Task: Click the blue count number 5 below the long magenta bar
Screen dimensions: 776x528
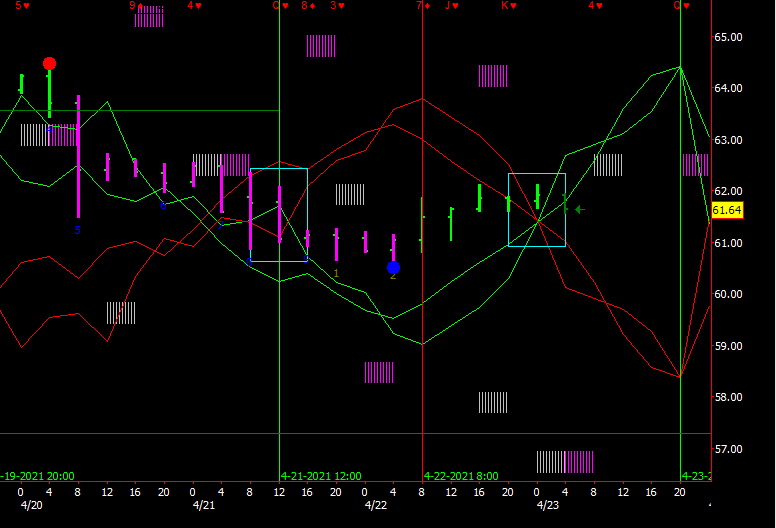Action: (78, 231)
